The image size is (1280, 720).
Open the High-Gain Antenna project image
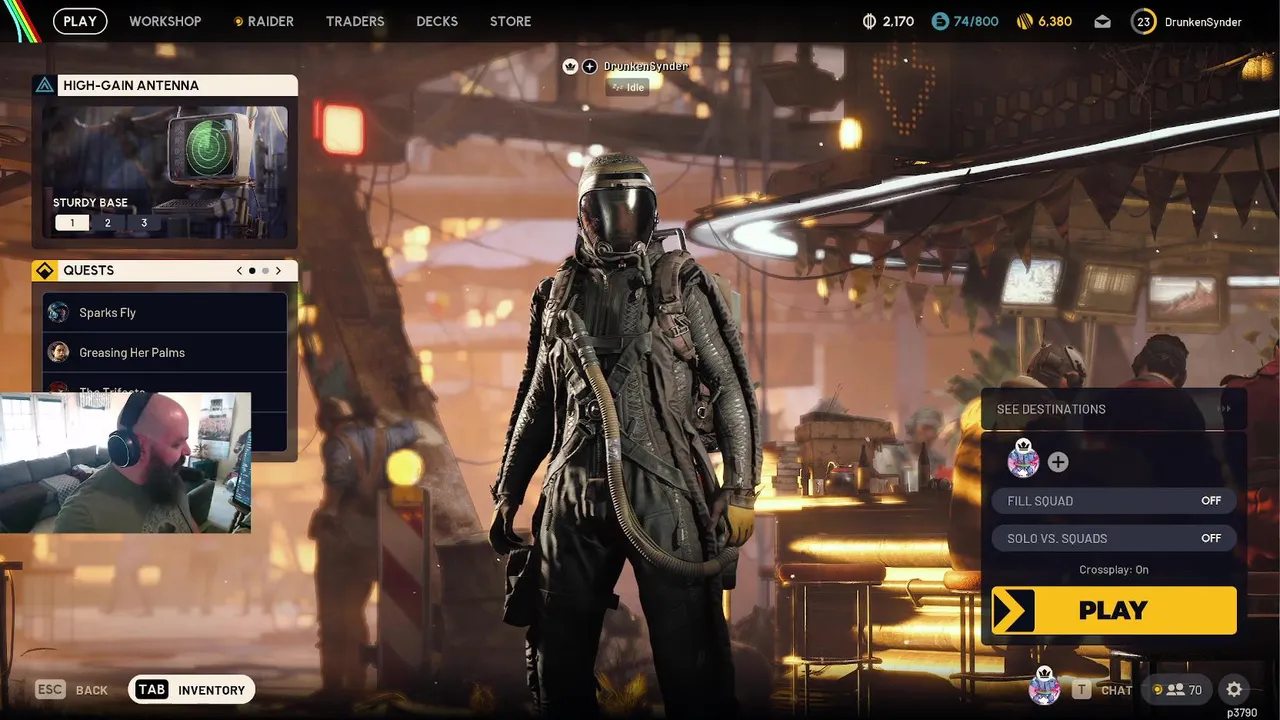(x=165, y=170)
